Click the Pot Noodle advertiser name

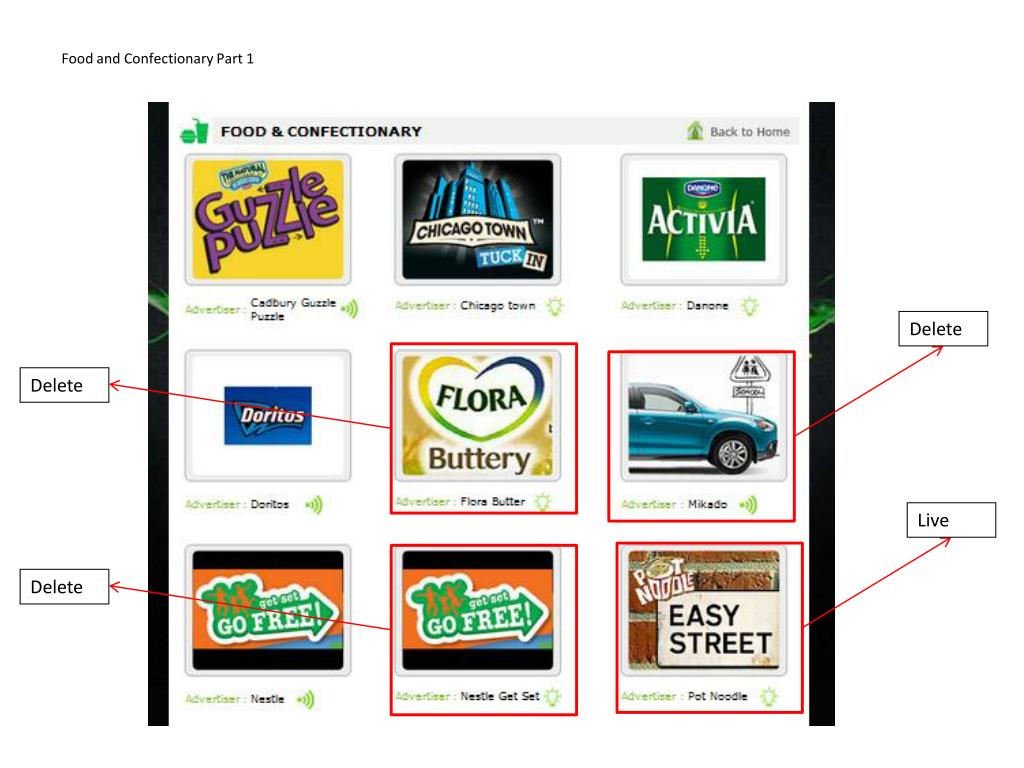point(717,696)
